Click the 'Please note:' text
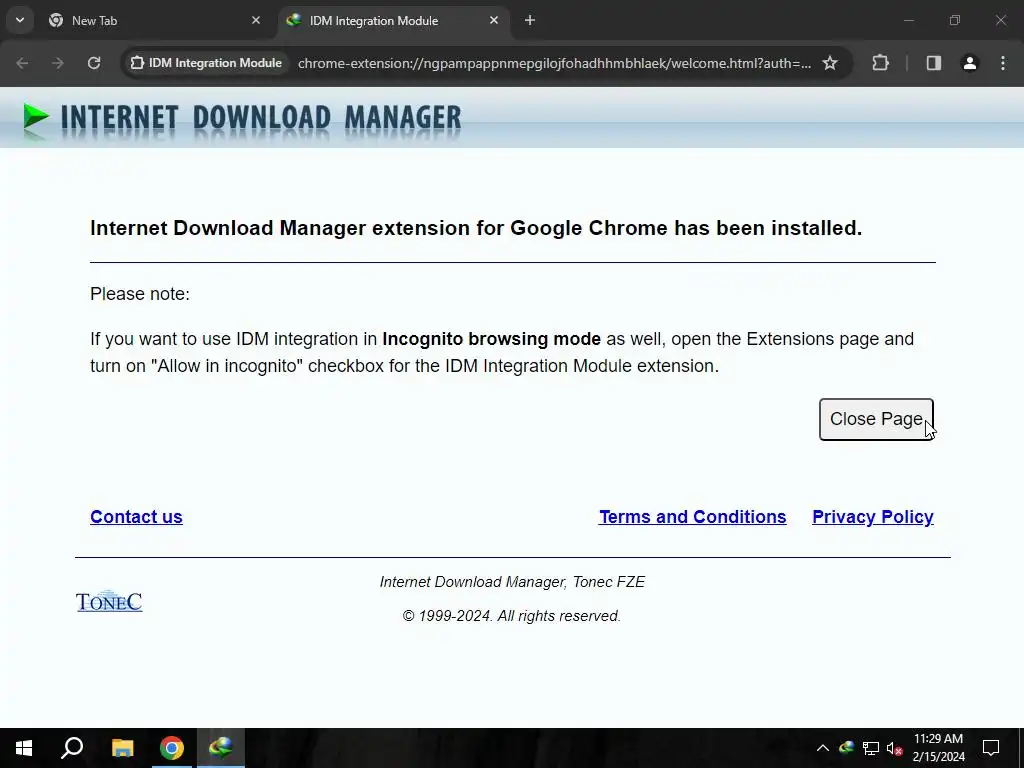Image resolution: width=1024 pixels, height=768 pixels. click(140, 294)
